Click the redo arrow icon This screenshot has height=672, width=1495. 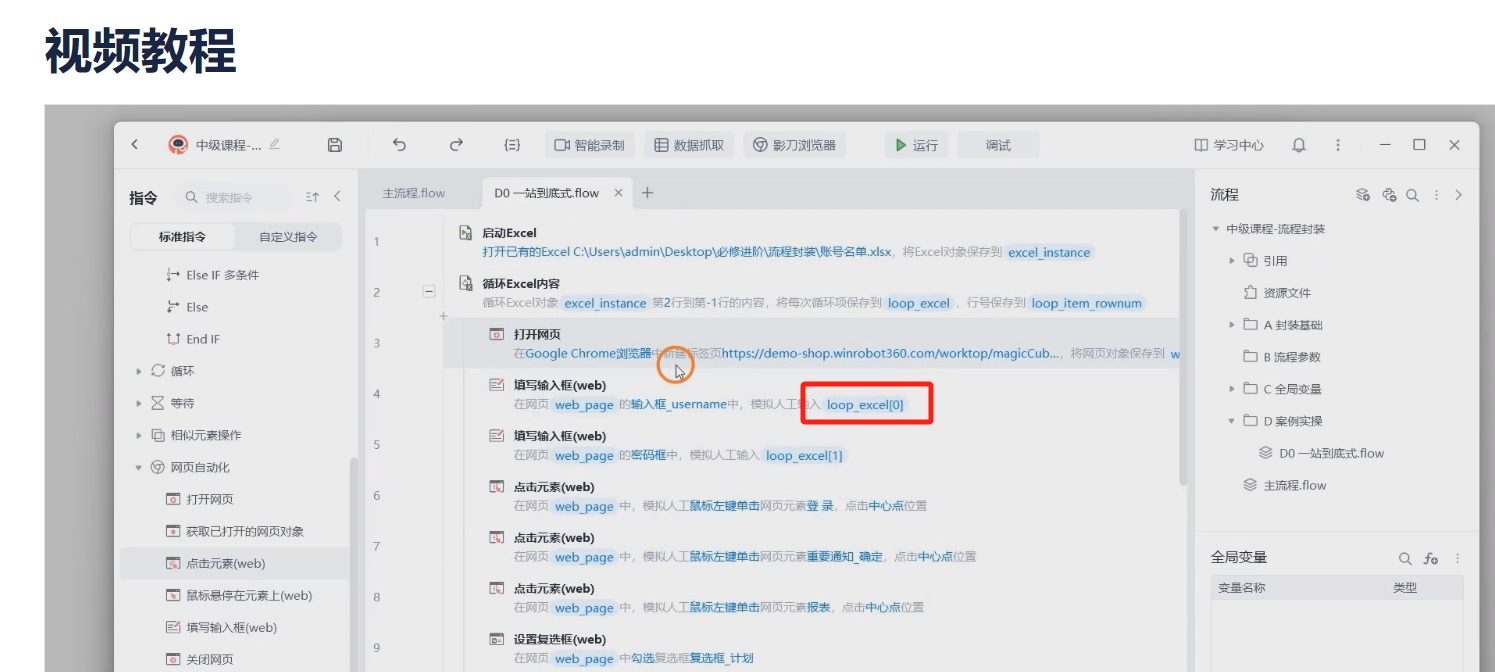pos(456,145)
